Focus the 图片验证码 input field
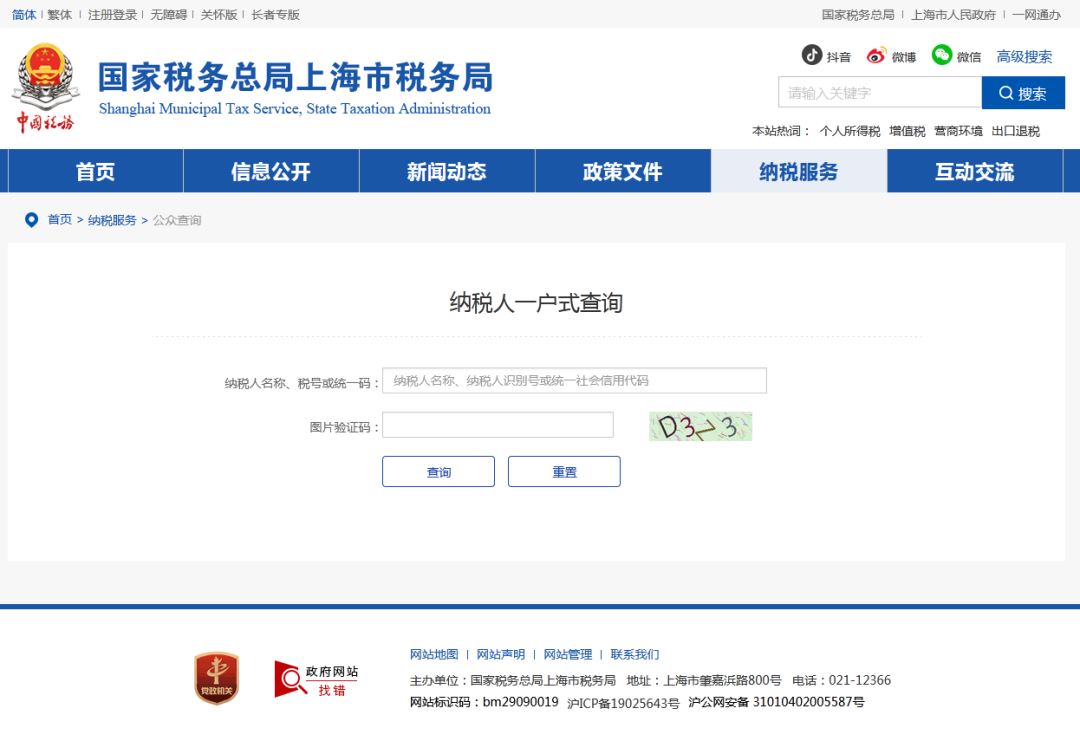The width and height of the screenshot is (1080, 754). (x=498, y=425)
